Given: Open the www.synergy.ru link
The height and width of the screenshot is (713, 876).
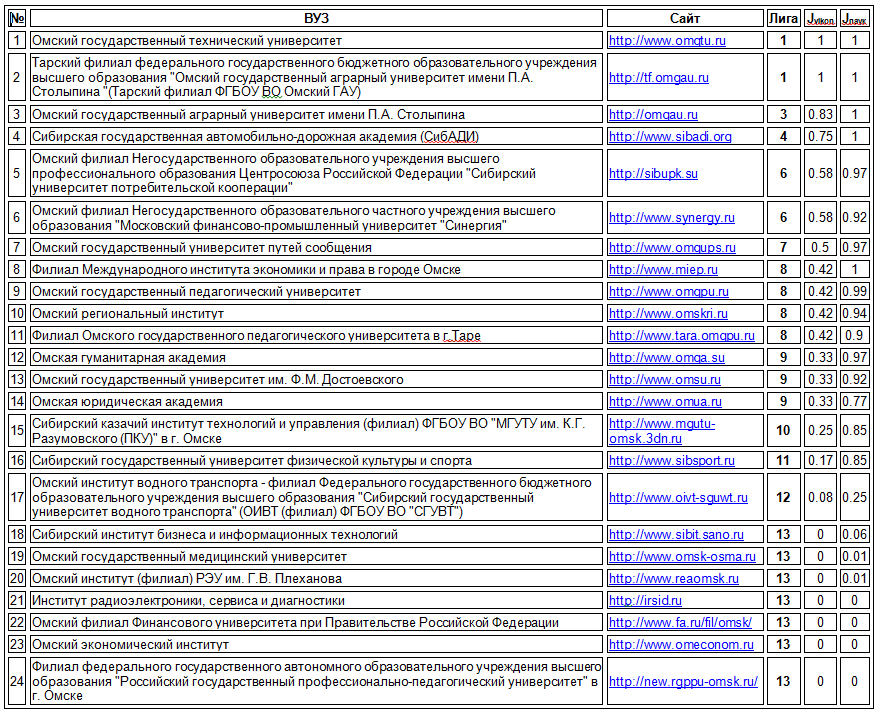Looking at the screenshot, I should click(671, 218).
